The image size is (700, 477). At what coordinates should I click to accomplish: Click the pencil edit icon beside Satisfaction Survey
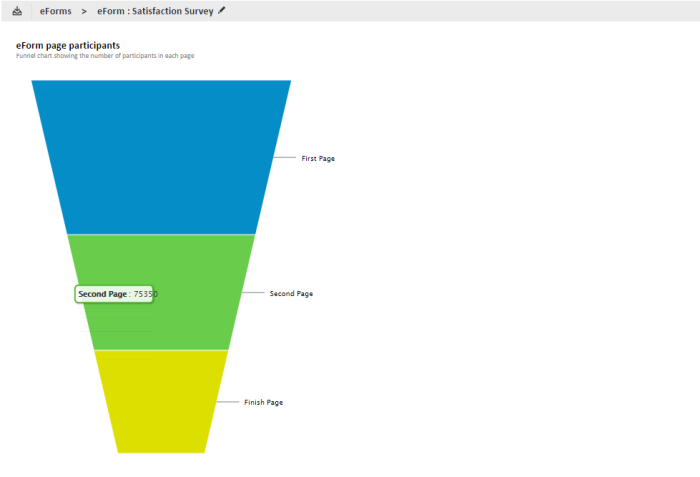[x=222, y=10]
